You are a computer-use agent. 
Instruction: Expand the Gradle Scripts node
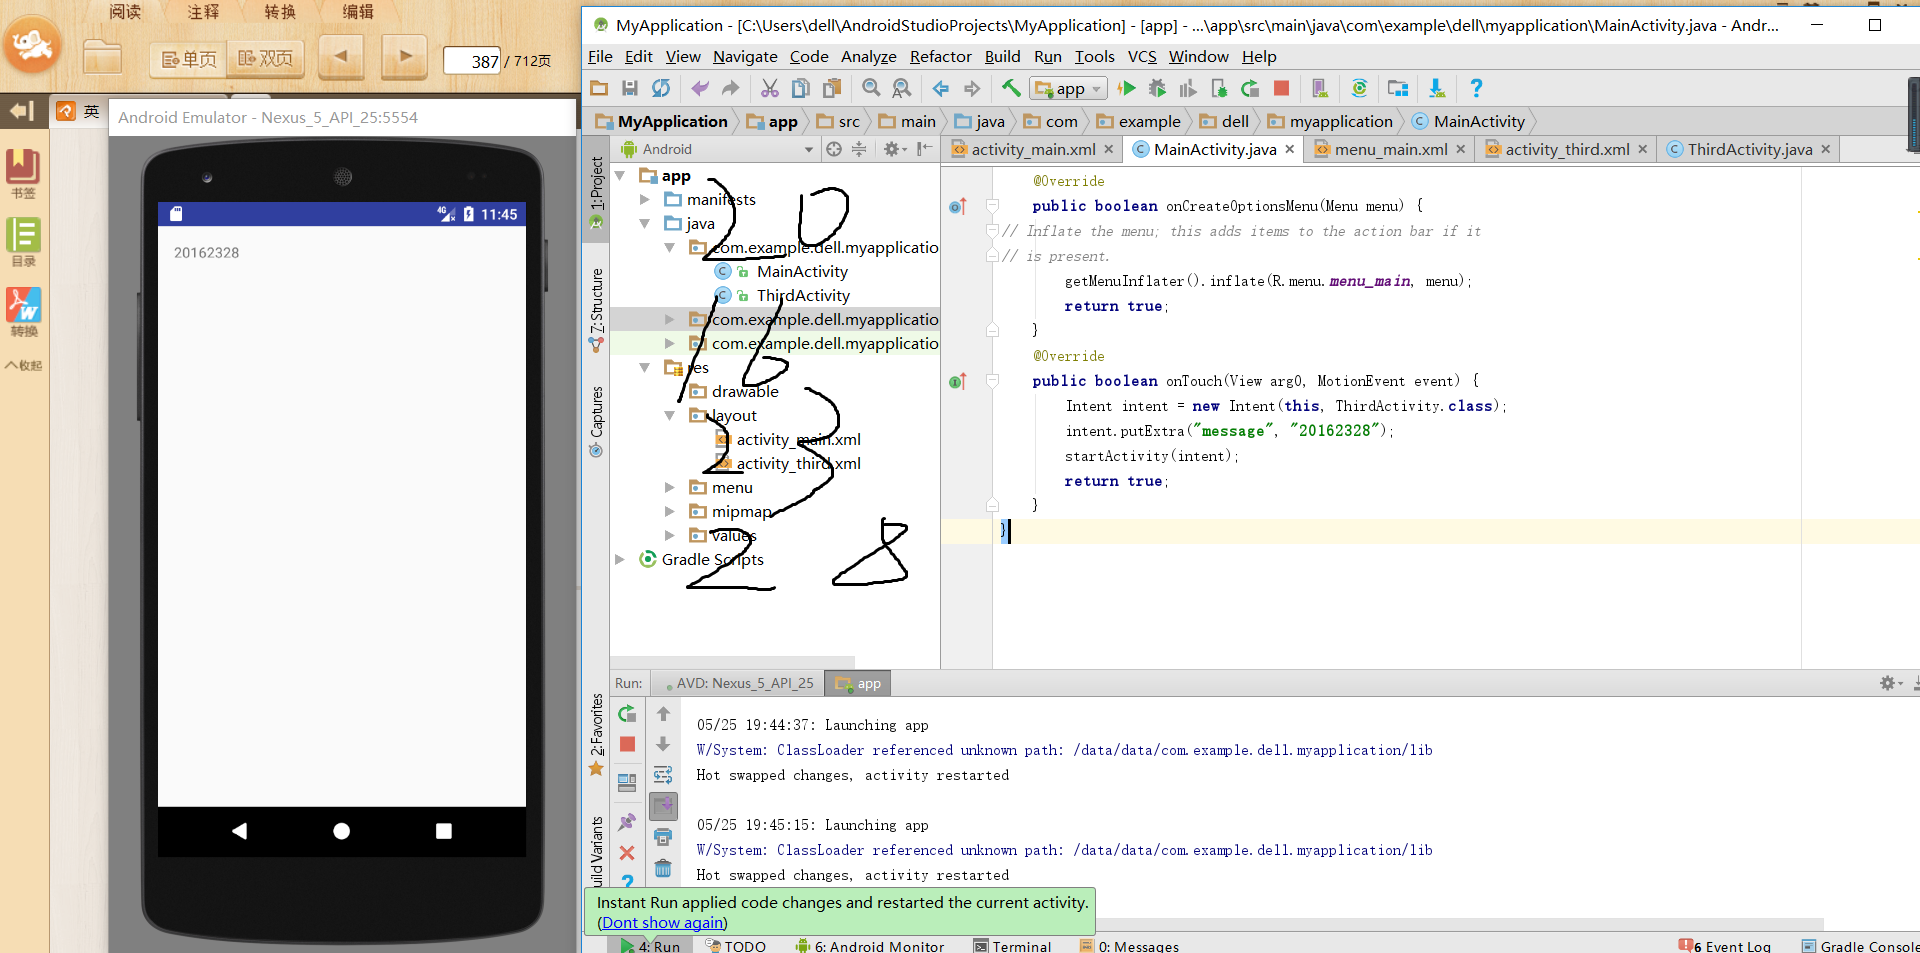(x=620, y=560)
